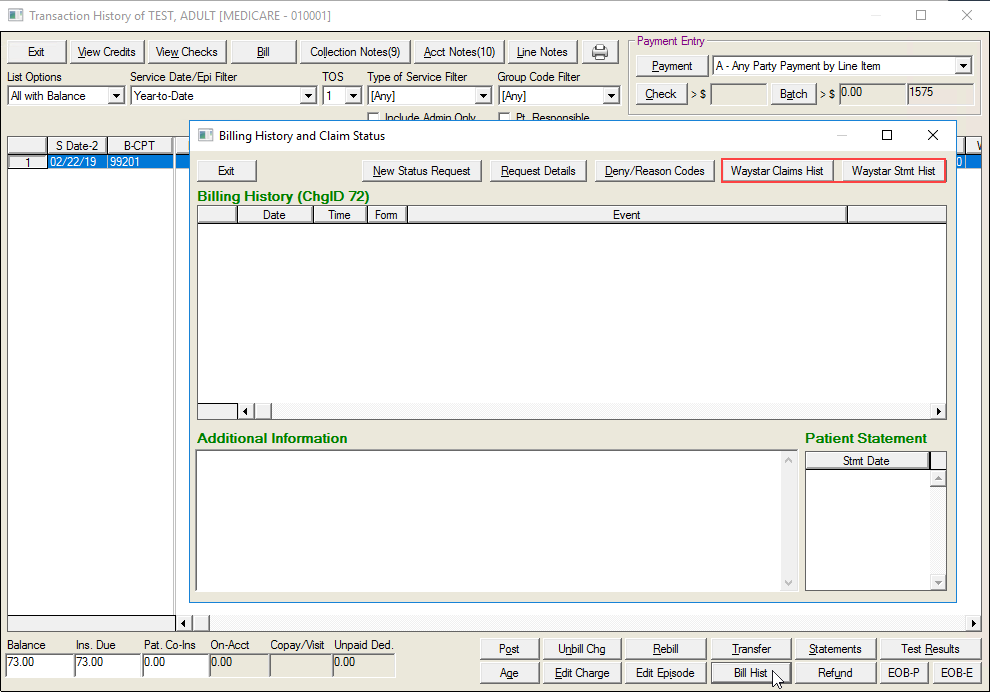Open View Credits
The width and height of the screenshot is (990, 692).
pos(107,52)
